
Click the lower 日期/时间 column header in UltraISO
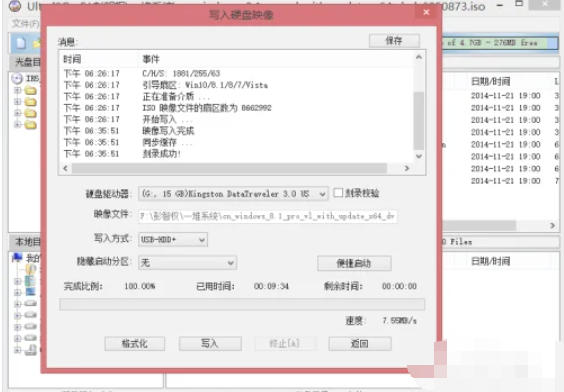(491, 261)
